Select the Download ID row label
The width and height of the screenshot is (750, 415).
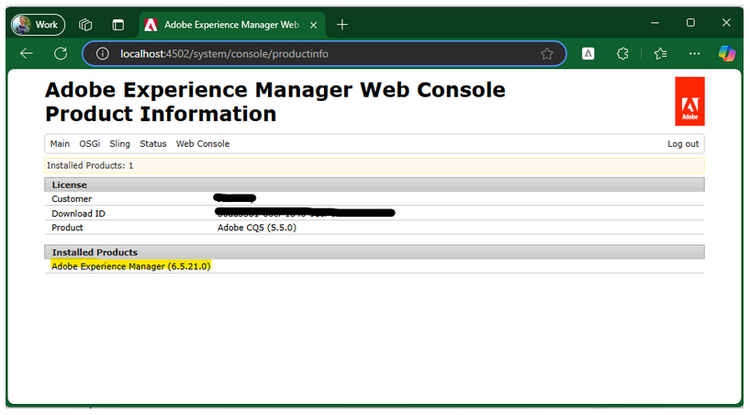(x=78, y=214)
